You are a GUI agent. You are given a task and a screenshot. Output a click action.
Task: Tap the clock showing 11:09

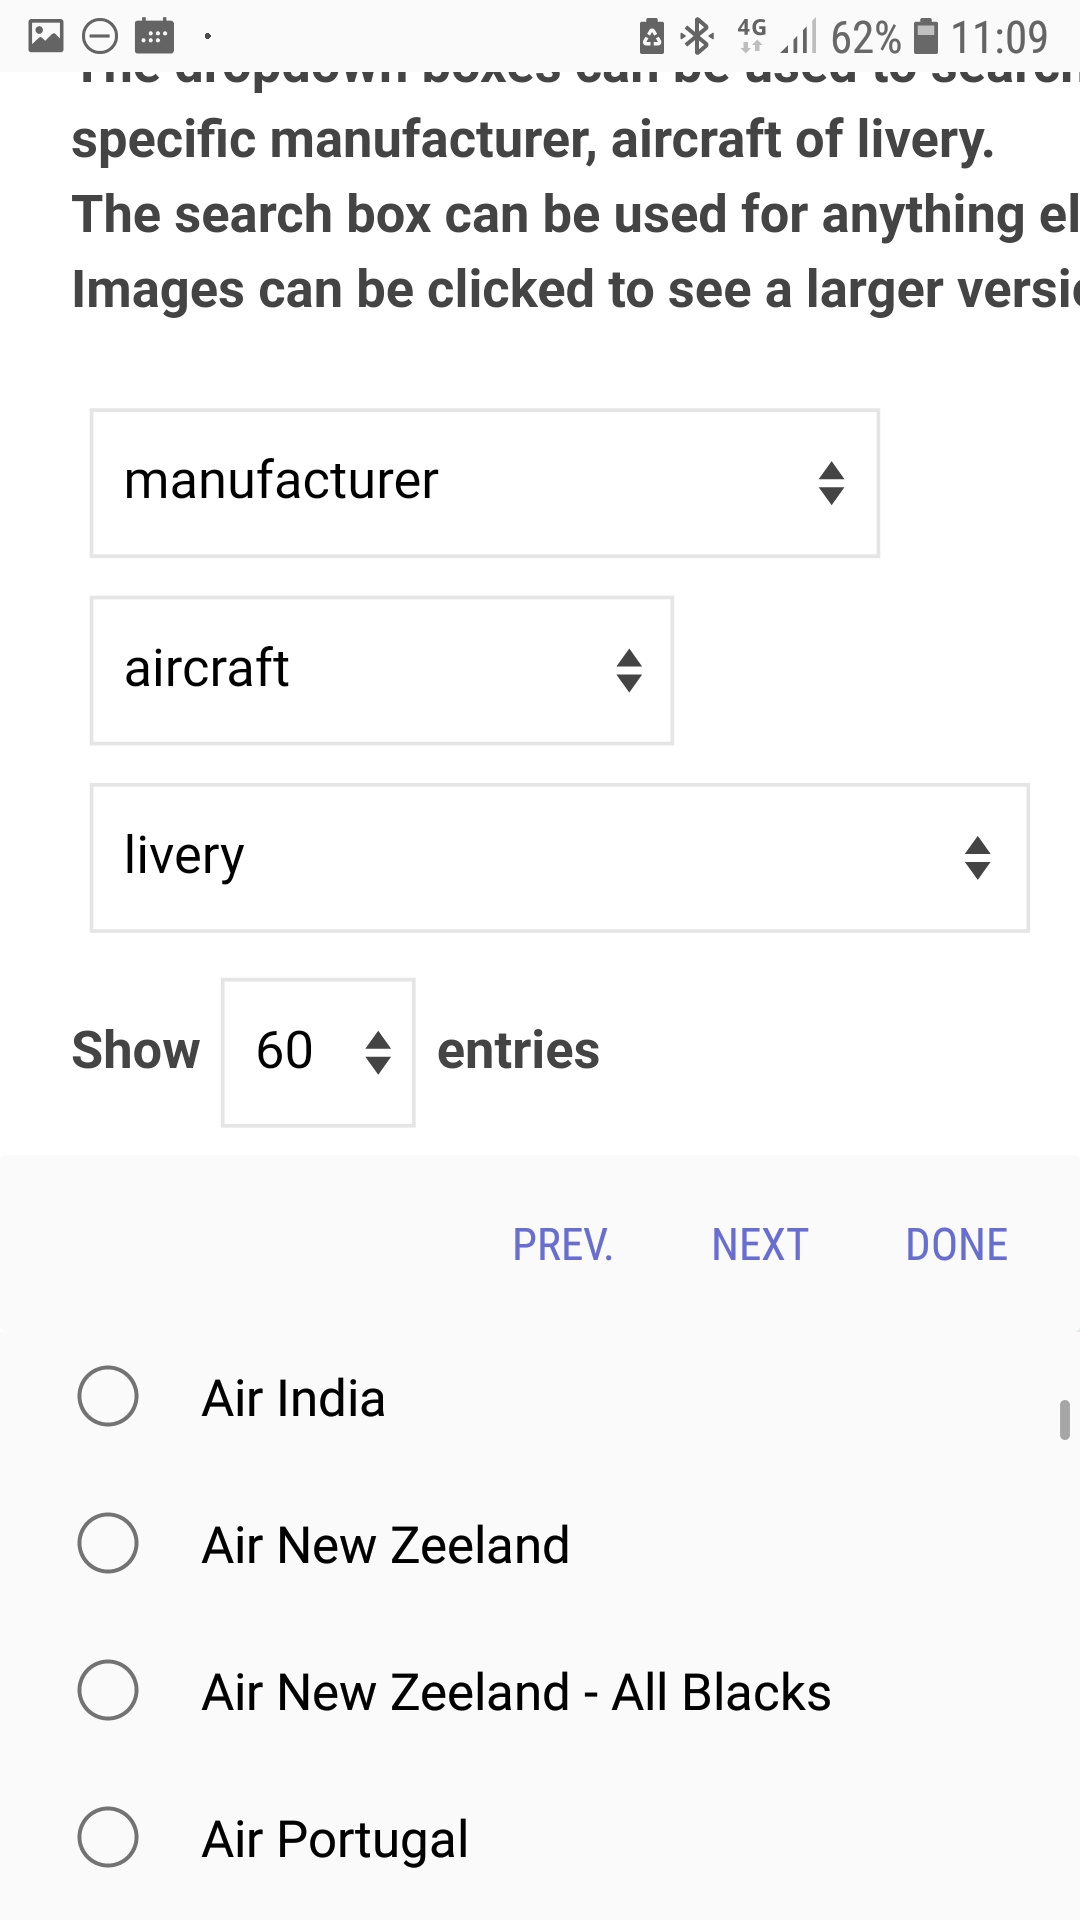coord(999,38)
